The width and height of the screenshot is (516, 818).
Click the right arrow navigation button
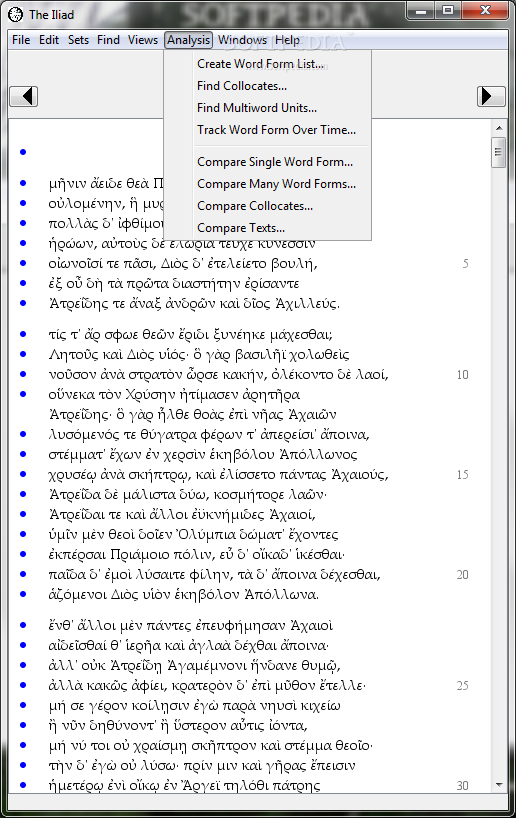click(x=491, y=96)
